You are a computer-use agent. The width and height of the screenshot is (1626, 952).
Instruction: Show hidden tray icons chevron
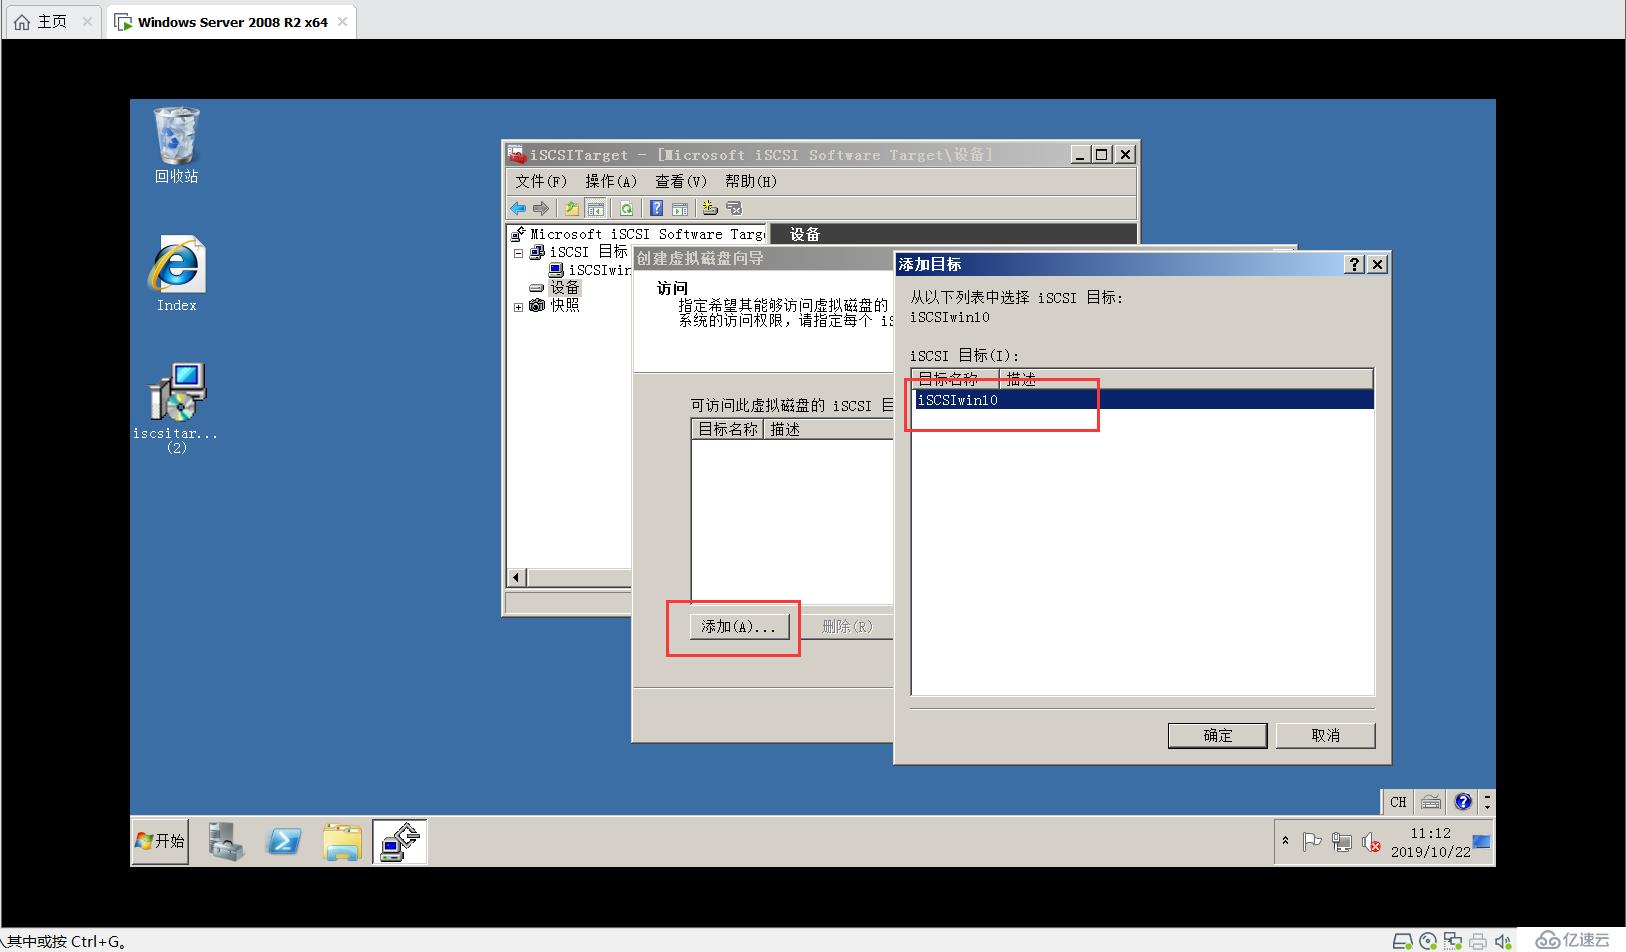point(1285,841)
